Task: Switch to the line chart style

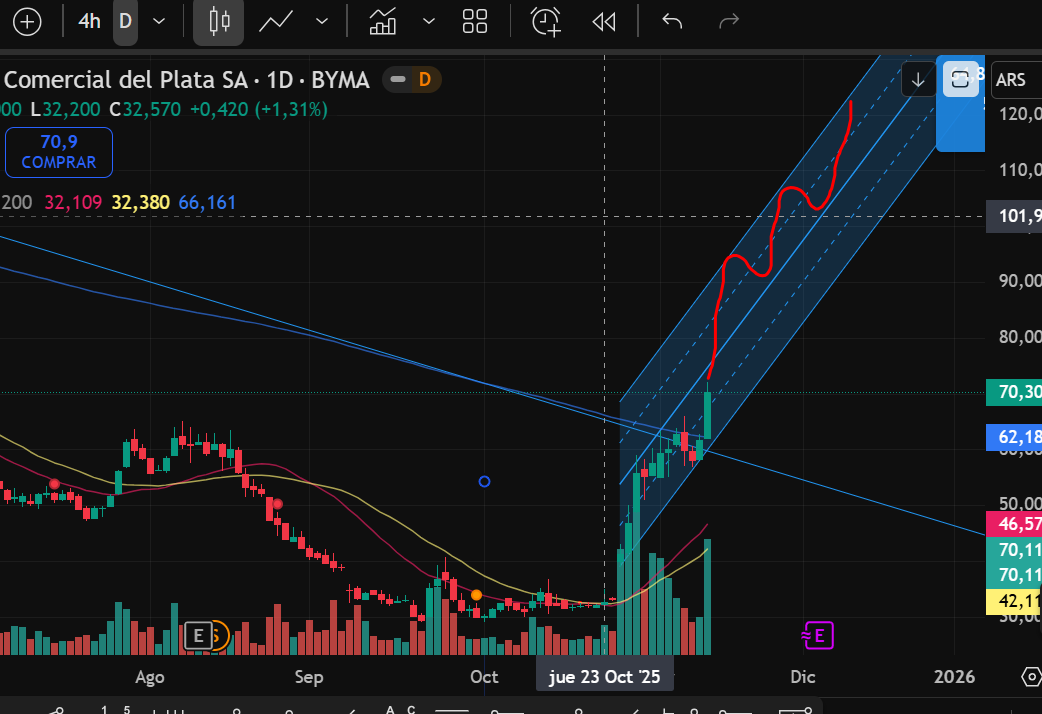Action: (x=276, y=22)
